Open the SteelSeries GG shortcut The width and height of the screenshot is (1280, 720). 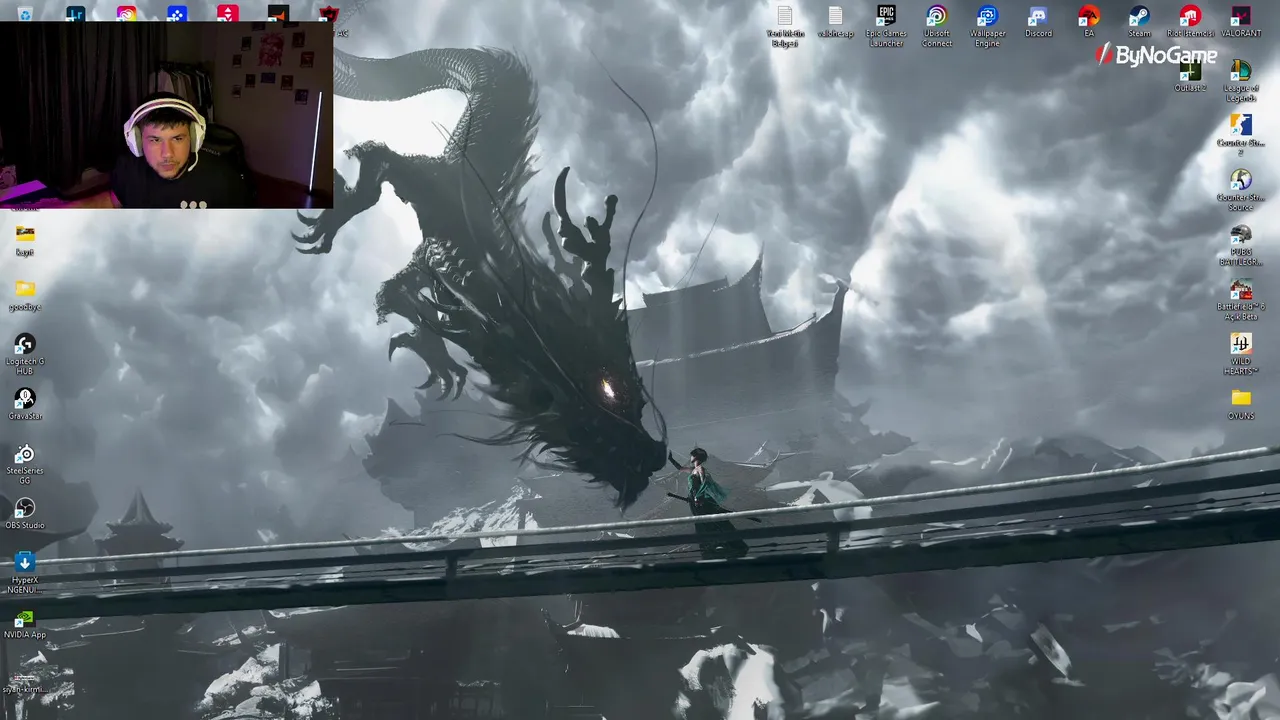tap(25, 464)
